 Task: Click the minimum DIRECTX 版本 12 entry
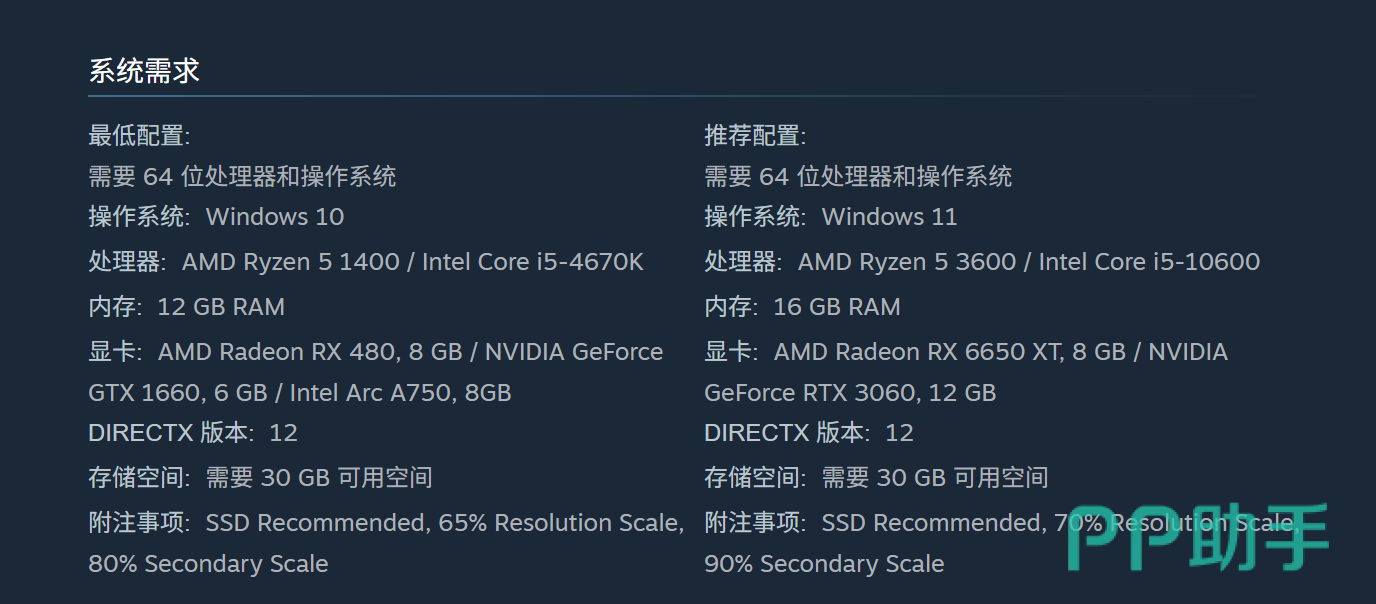coord(193,433)
